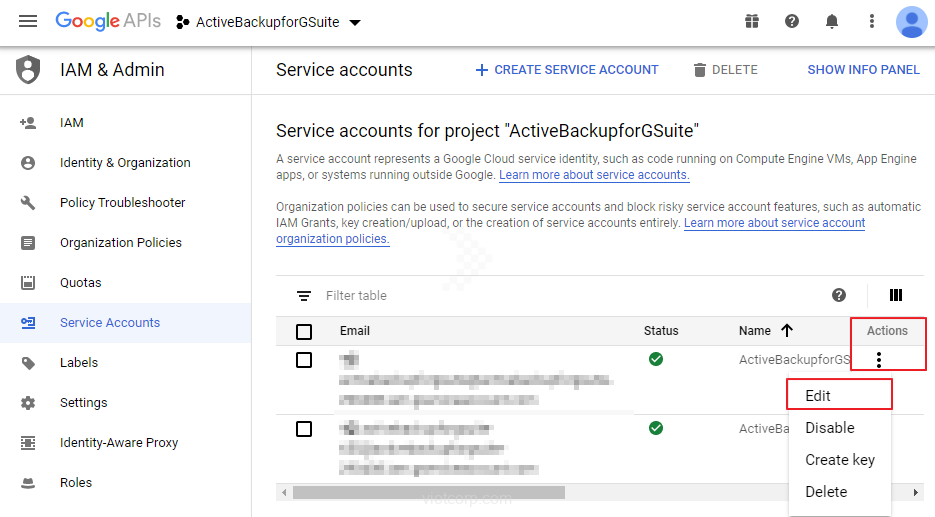Open Learn more about service accounts link
935x517 pixels.
[x=594, y=175]
